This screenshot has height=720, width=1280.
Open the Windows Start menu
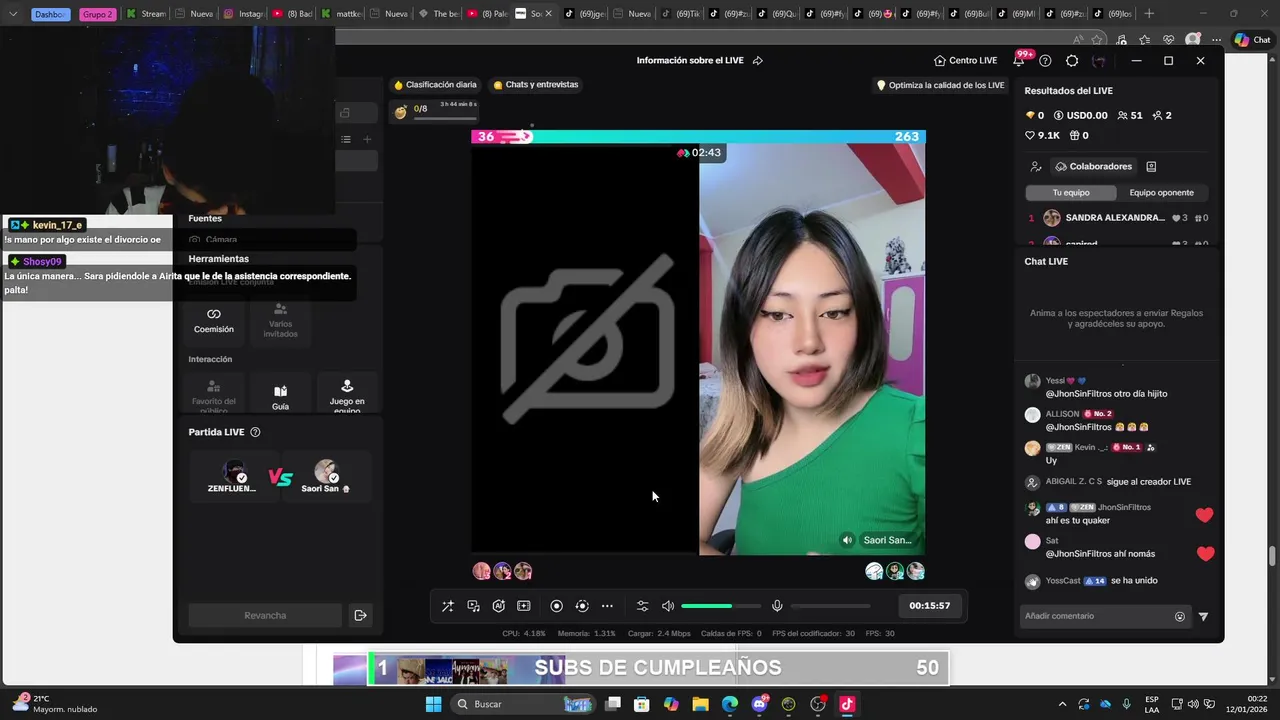[x=433, y=704]
